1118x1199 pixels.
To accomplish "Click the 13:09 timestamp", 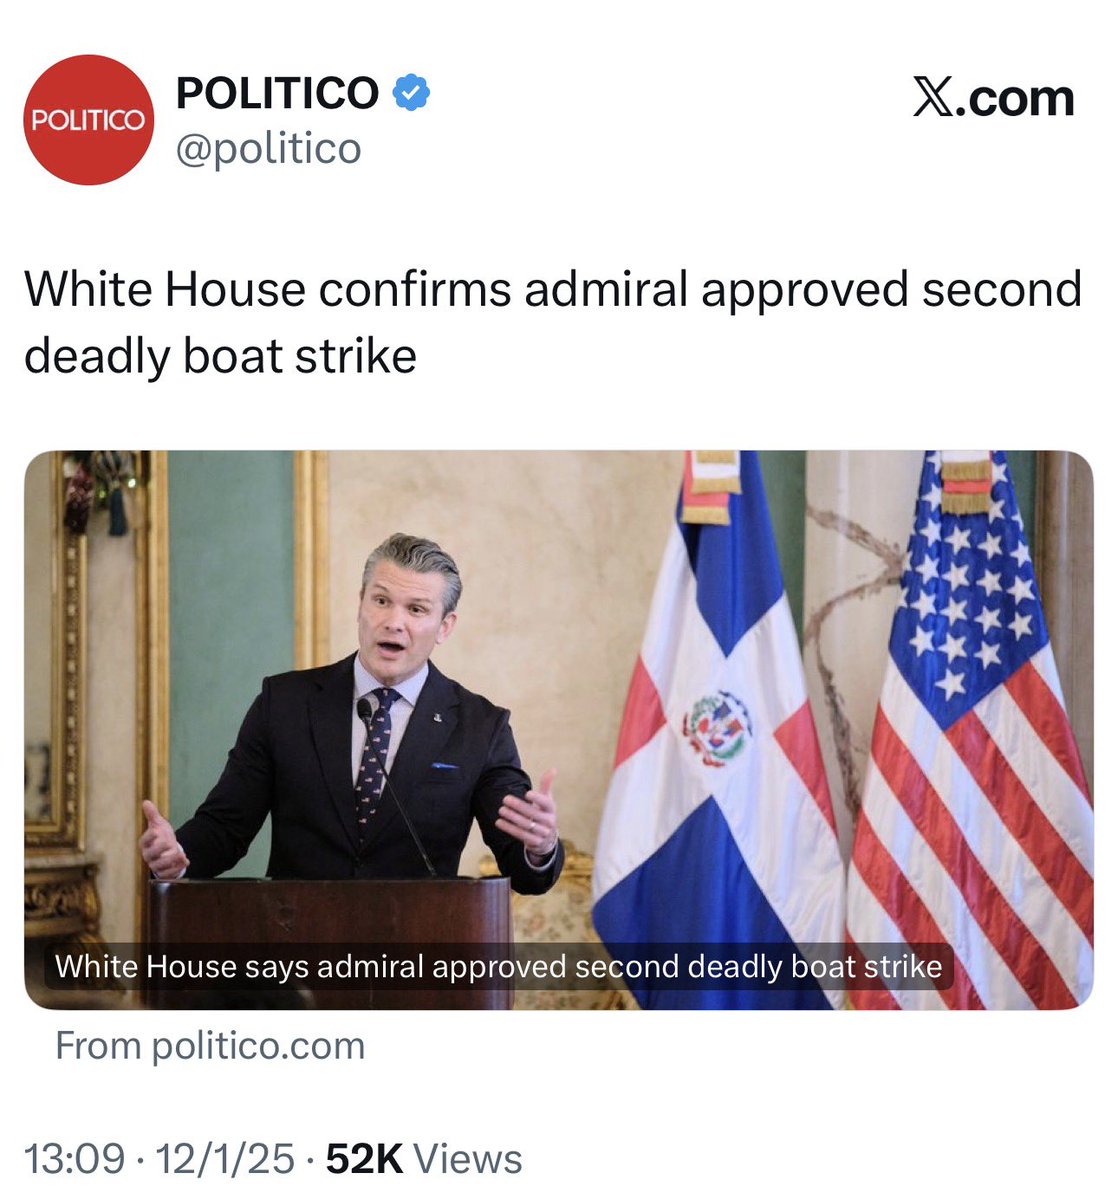I will [74, 1158].
